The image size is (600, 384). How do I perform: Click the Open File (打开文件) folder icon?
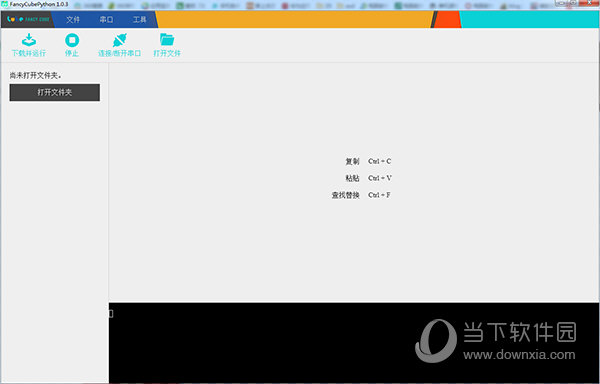pos(167,40)
